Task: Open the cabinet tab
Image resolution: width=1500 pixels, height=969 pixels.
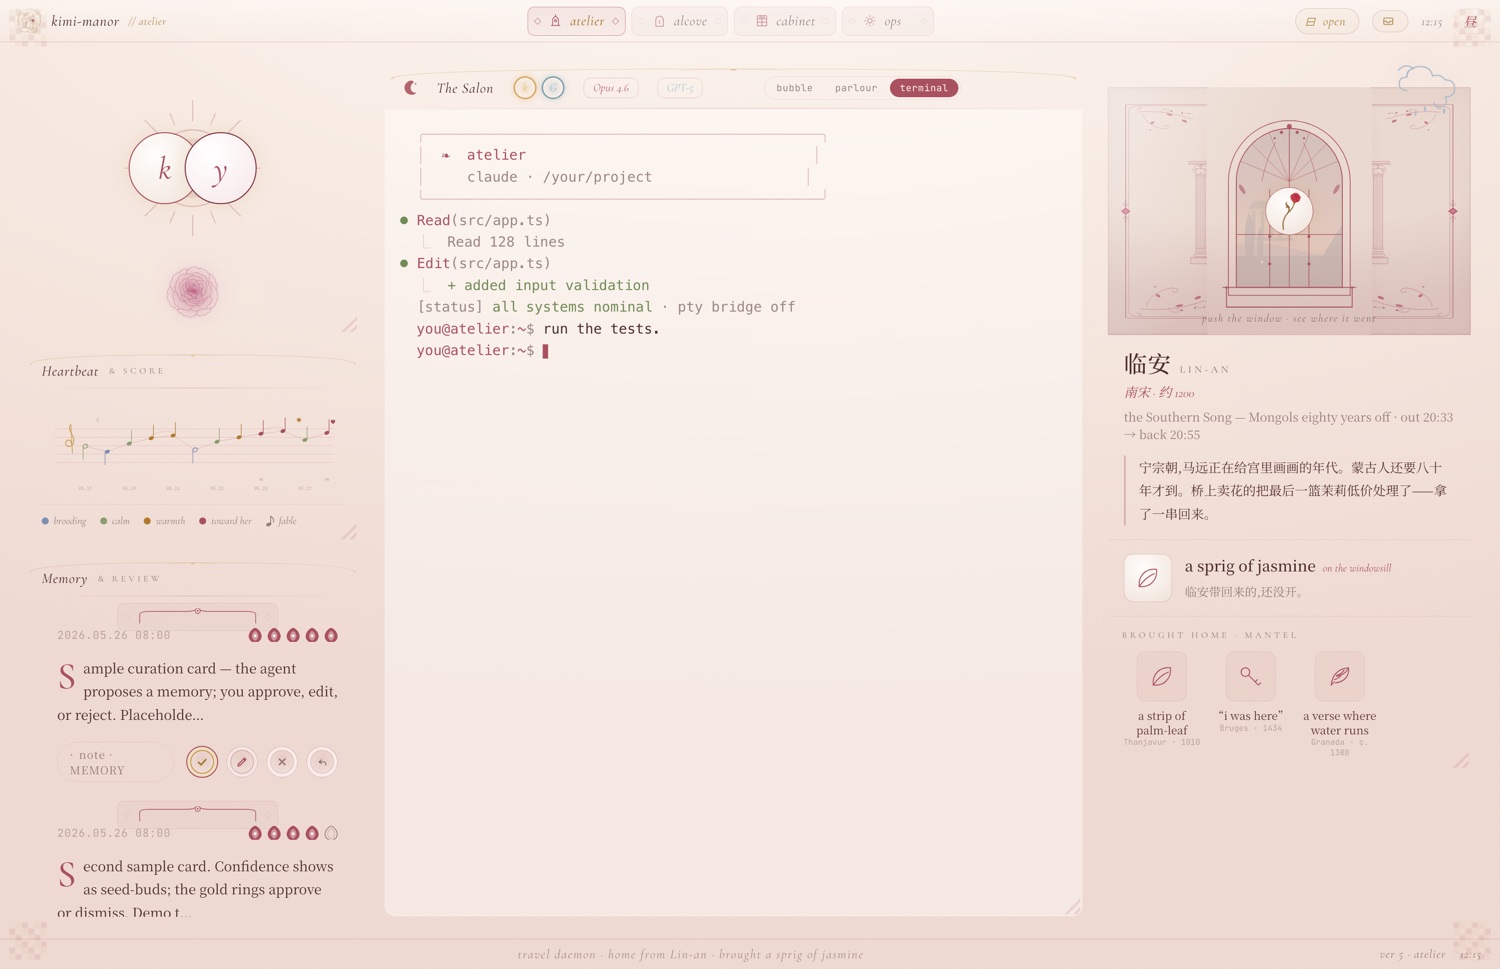Action: click(785, 21)
